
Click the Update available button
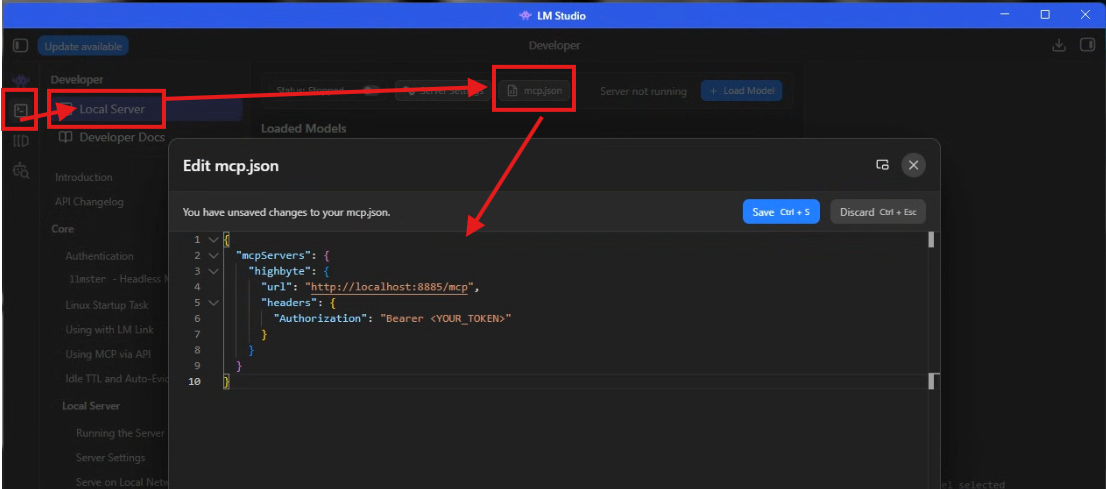83,47
